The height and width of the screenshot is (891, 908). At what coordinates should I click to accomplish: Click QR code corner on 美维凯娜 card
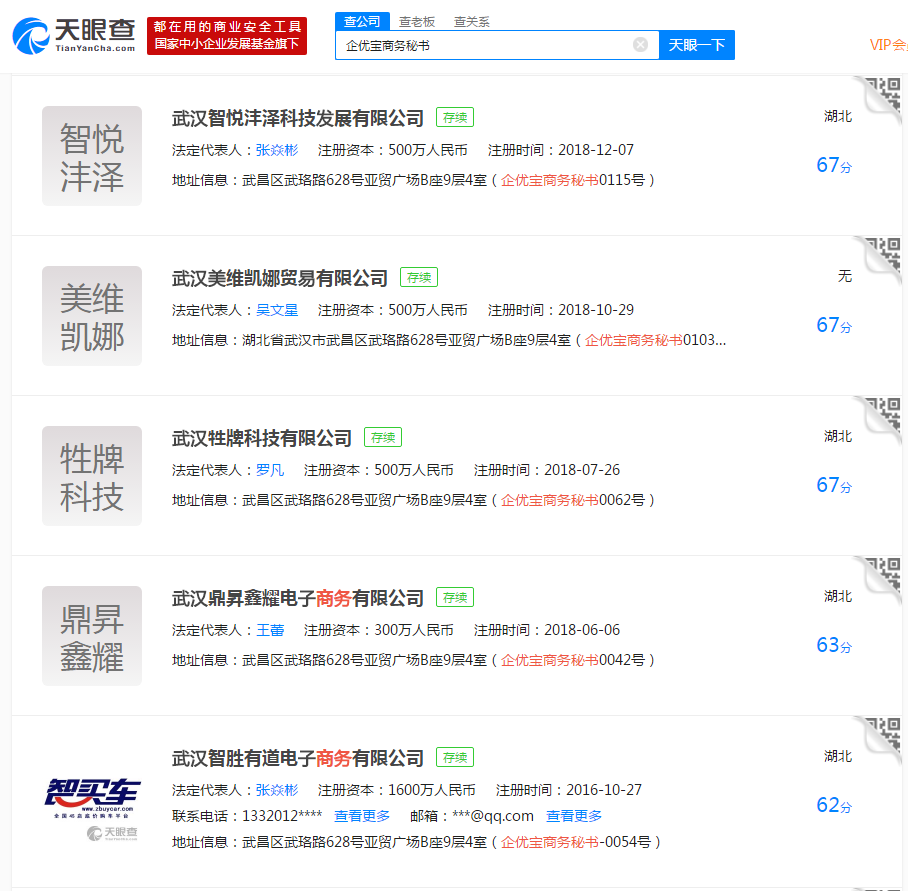coord(883,258)
